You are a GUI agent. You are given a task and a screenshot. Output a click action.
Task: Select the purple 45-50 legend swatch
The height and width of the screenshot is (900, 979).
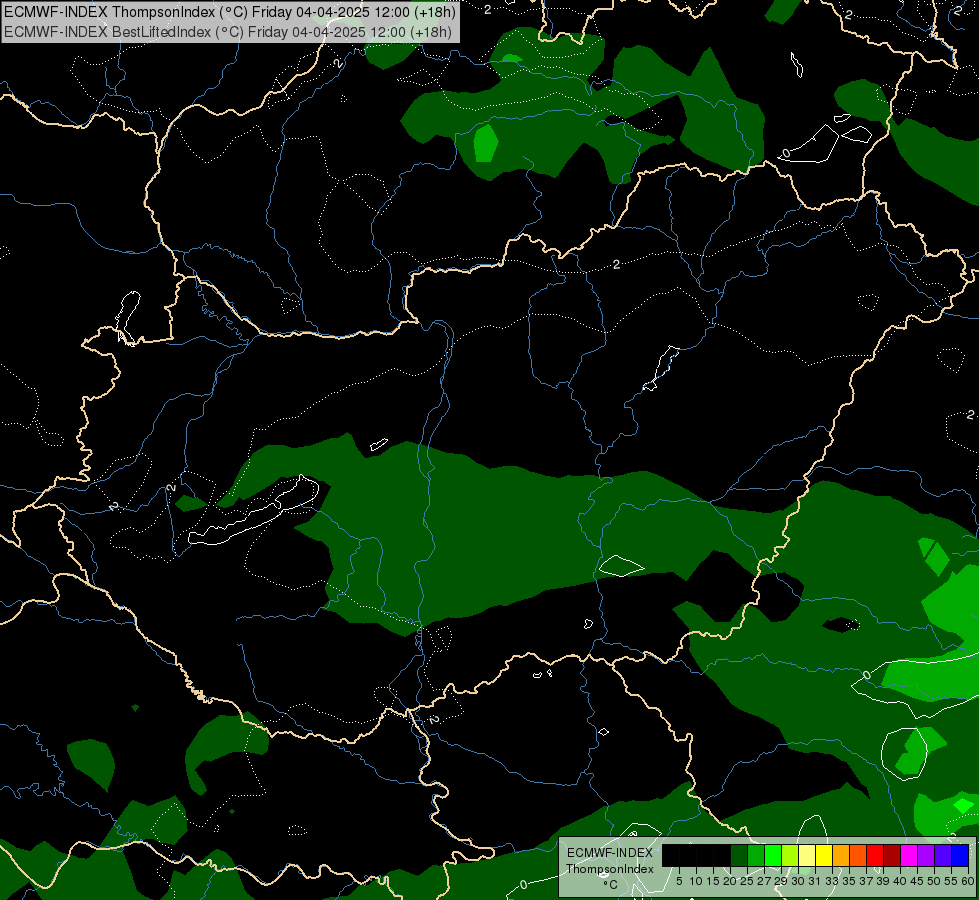click(926, 855)
